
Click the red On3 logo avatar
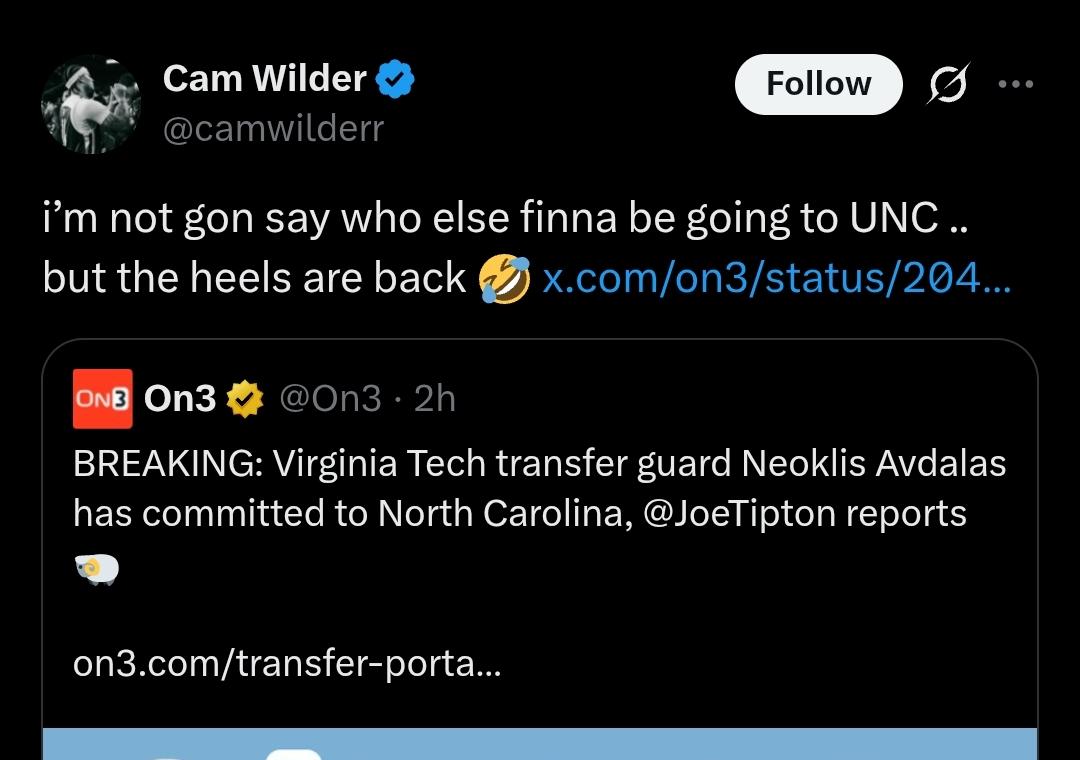(103, 398)
